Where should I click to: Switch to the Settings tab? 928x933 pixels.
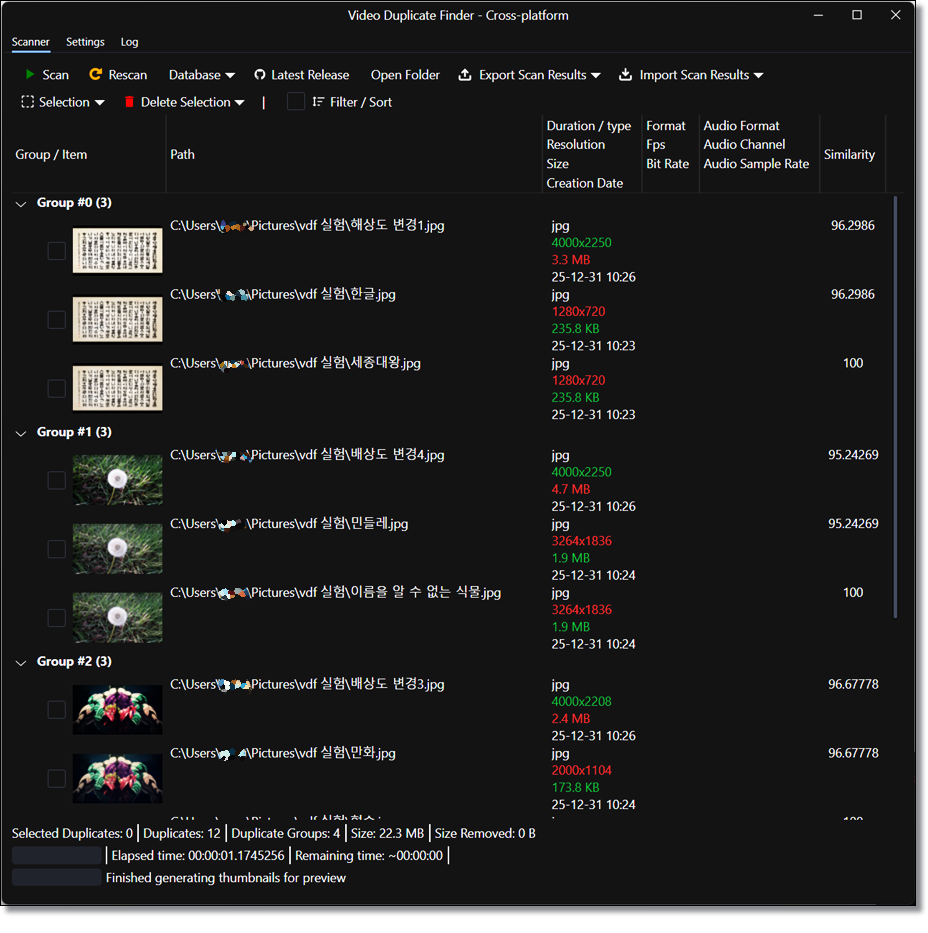[x=85, y=42]
